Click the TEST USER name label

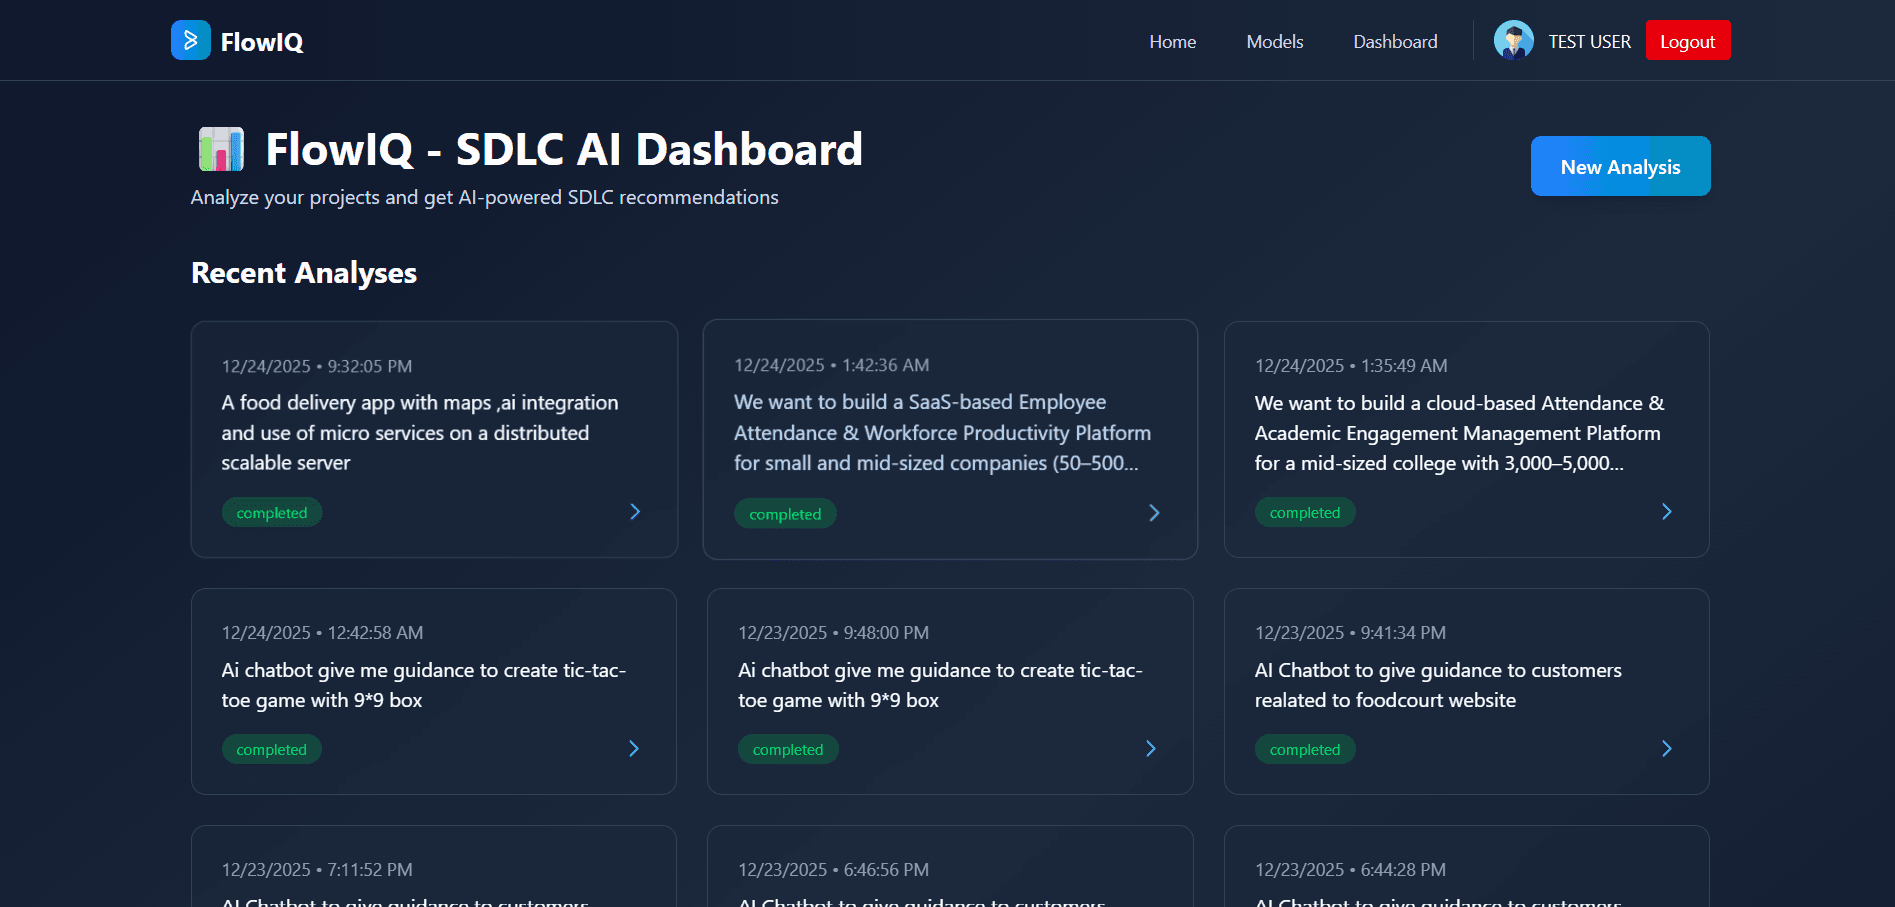1589,41
